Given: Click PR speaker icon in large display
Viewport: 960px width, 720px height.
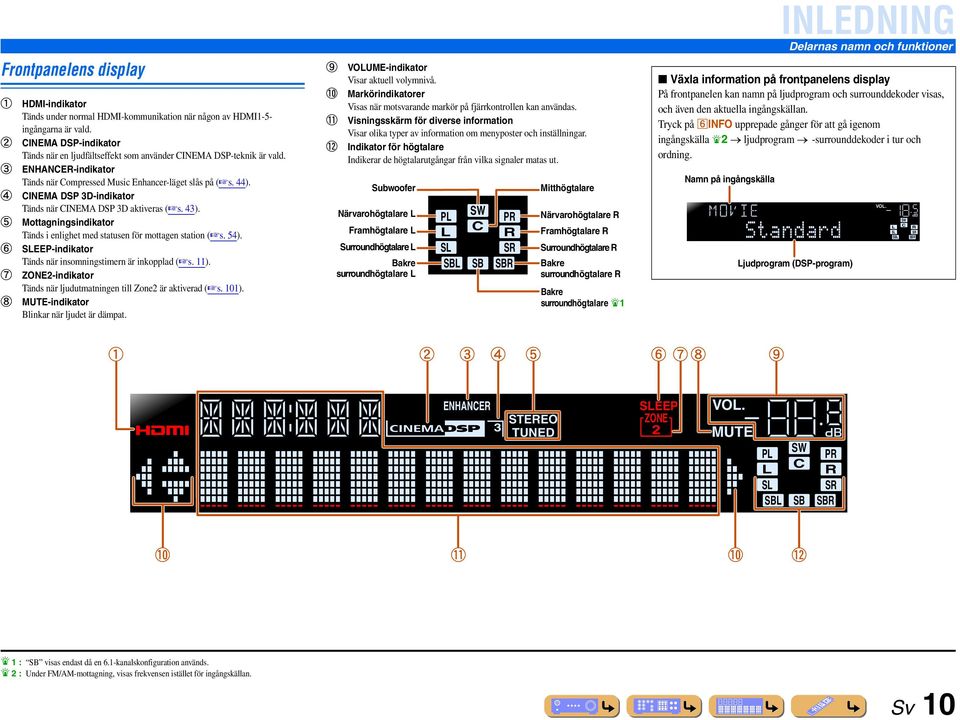Looking at the screenshot, I should point(831,454).
